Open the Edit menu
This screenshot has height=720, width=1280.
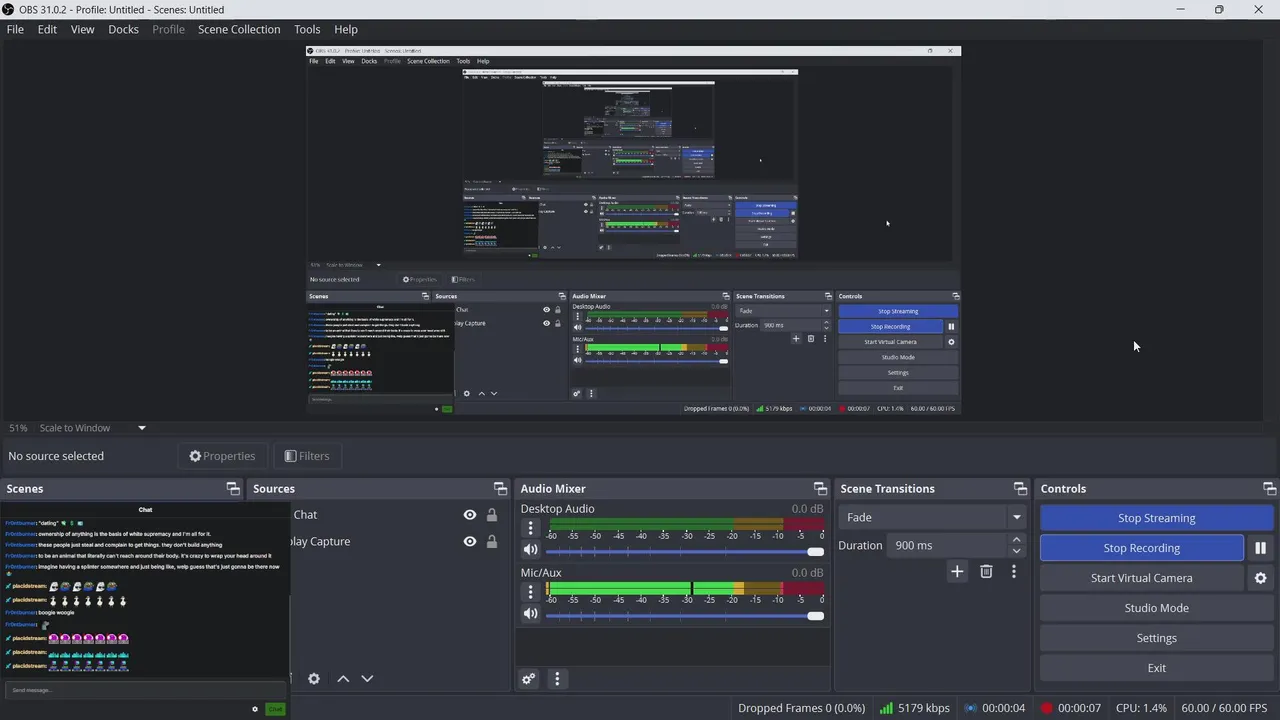(x=47, y=29)
